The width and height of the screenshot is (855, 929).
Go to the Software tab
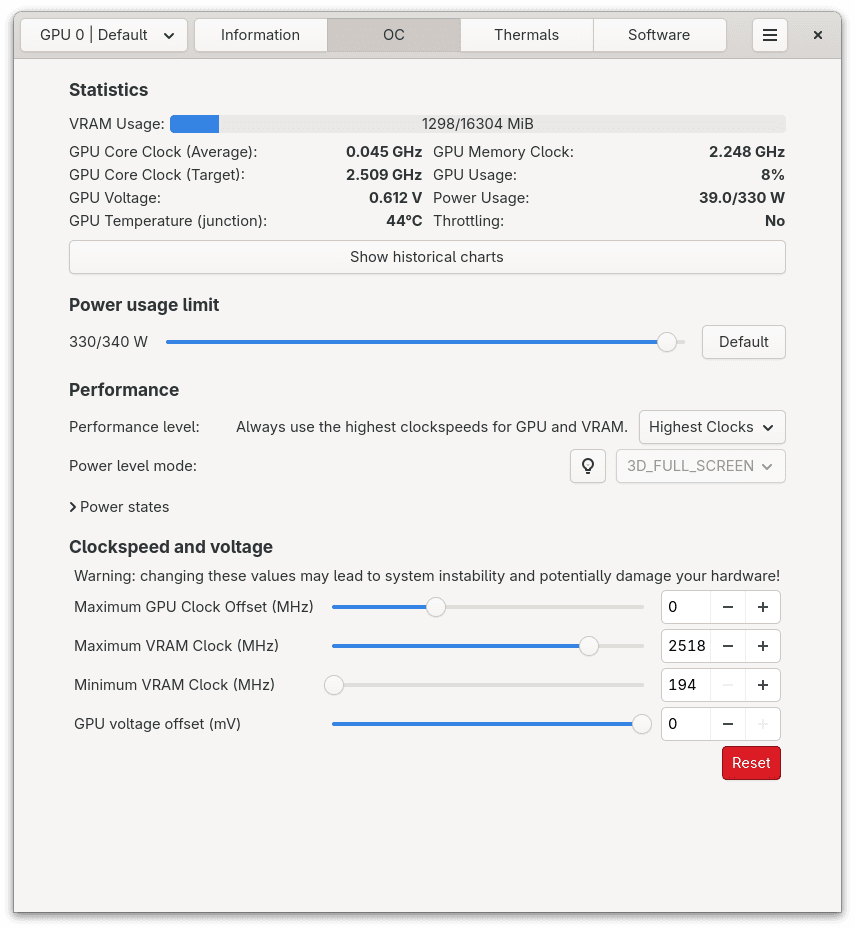point(659,35)
